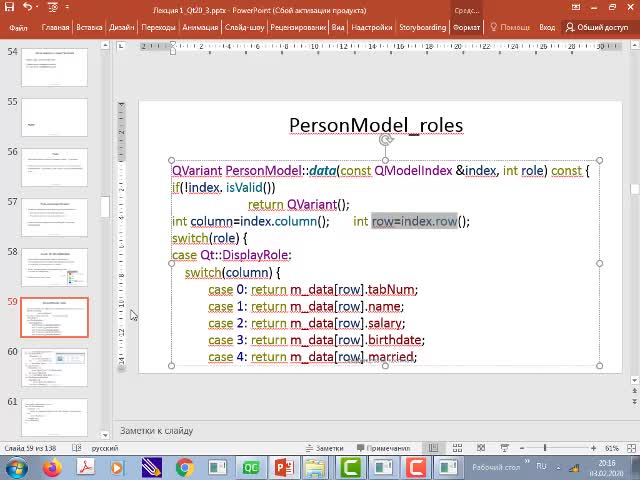Click the rotation handle above the text box
Image resolution: width=640 pixels, height=480 pixels.
pyautogui.click(x=385, y=140)
